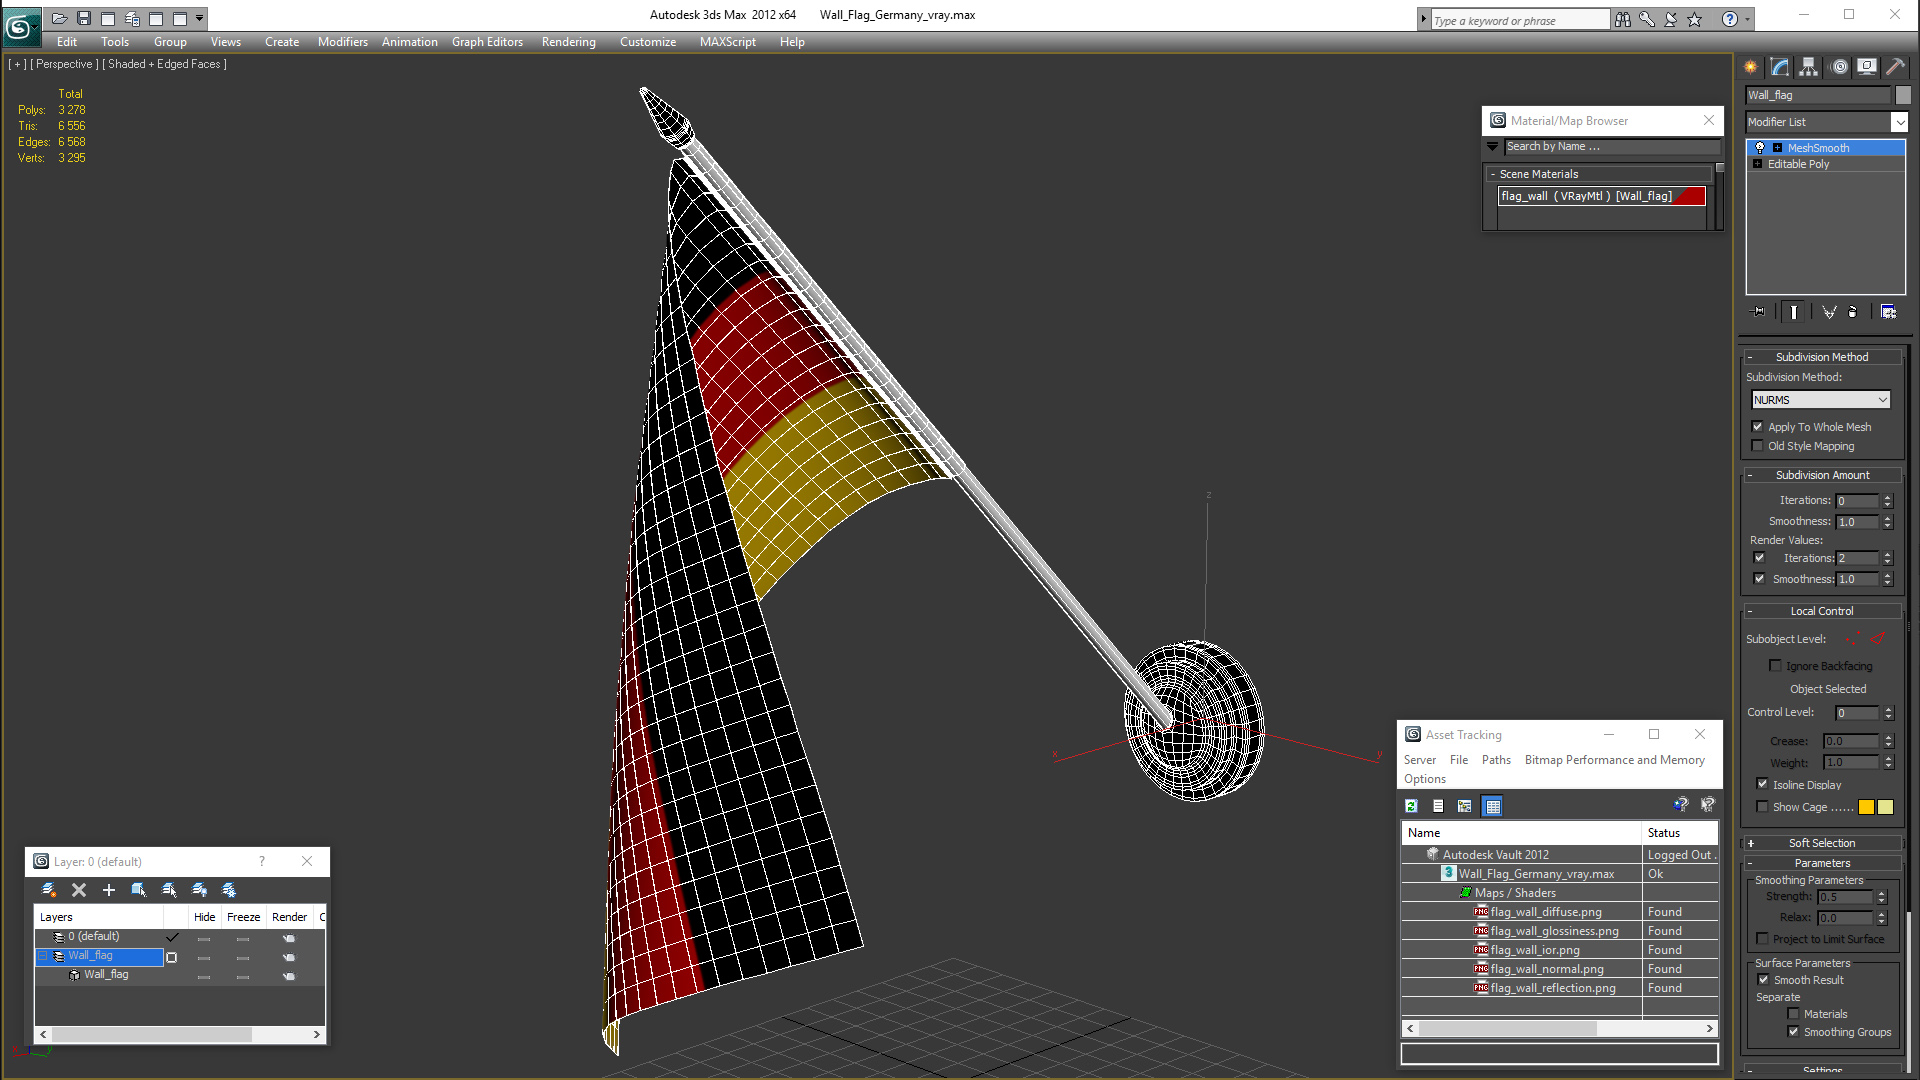Click Create New Layer icon in Layer dialog
Screen dimensions: 1920x1080
[x=48, y=890]
